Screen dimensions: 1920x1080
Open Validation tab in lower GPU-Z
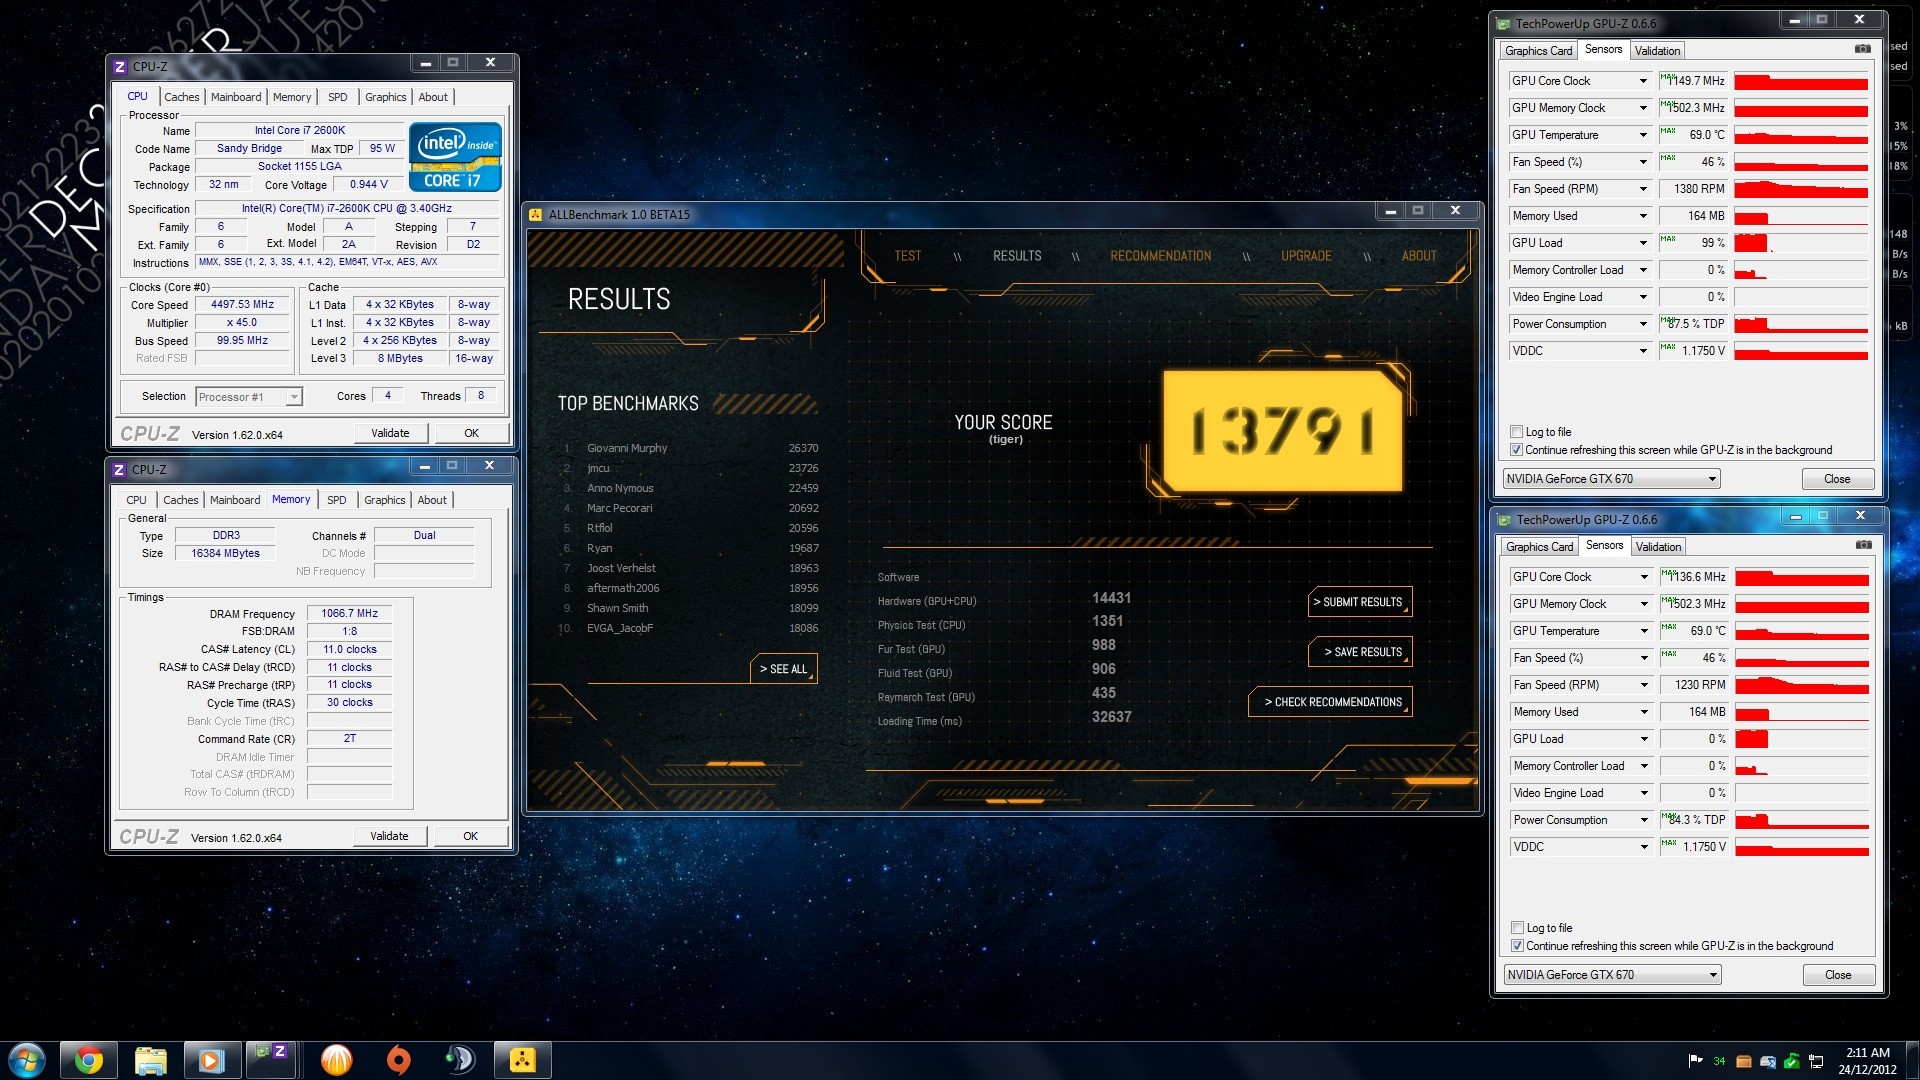(x=1658, y=547)
